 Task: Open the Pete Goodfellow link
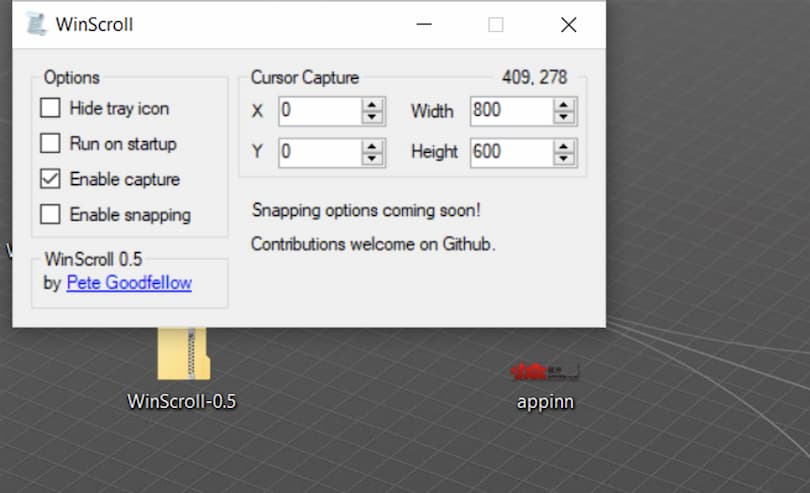pyautogui.click(x=129, y=283)
